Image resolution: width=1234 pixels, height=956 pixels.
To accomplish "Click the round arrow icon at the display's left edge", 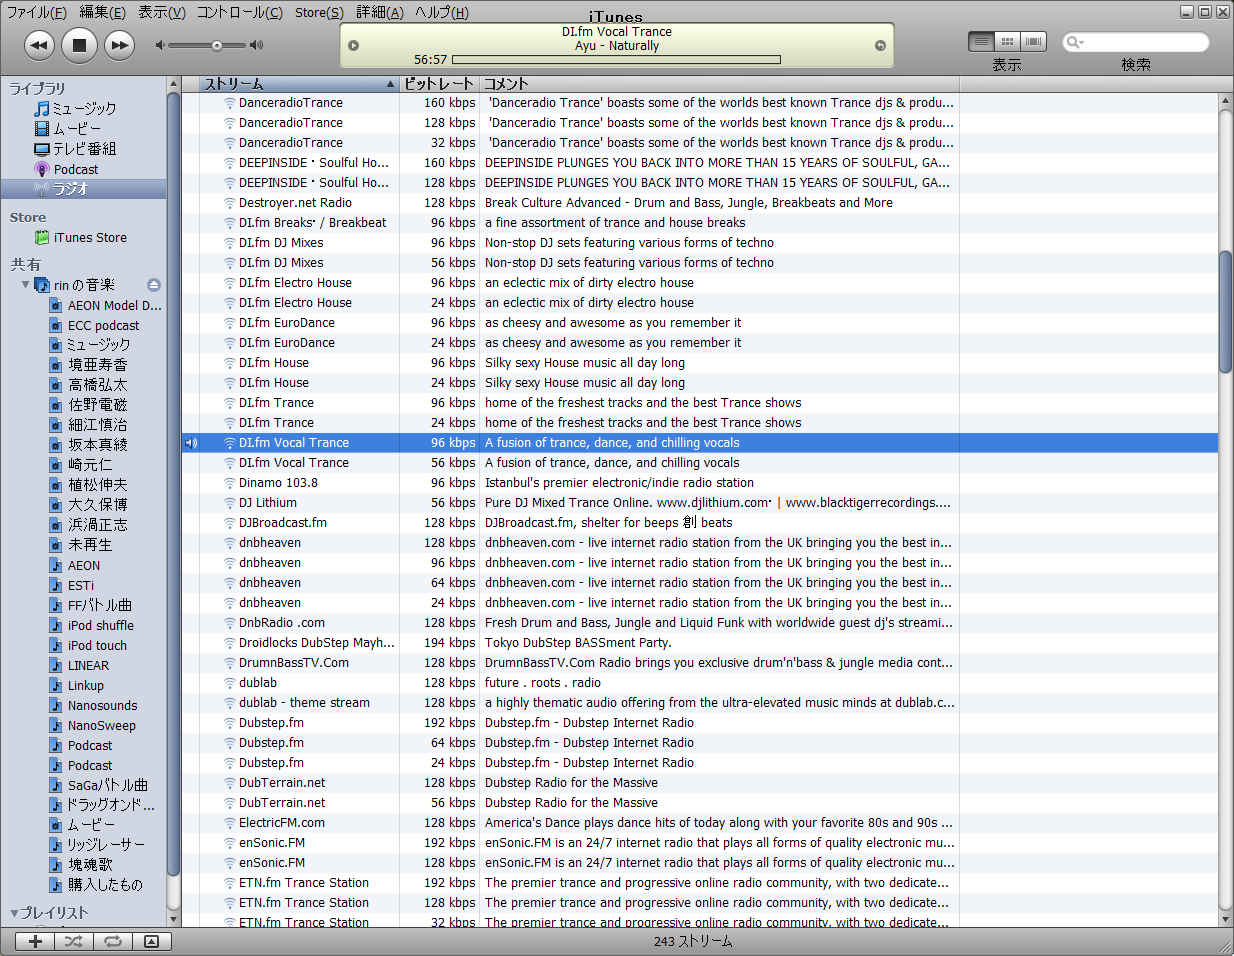I will tap(353, 46).
